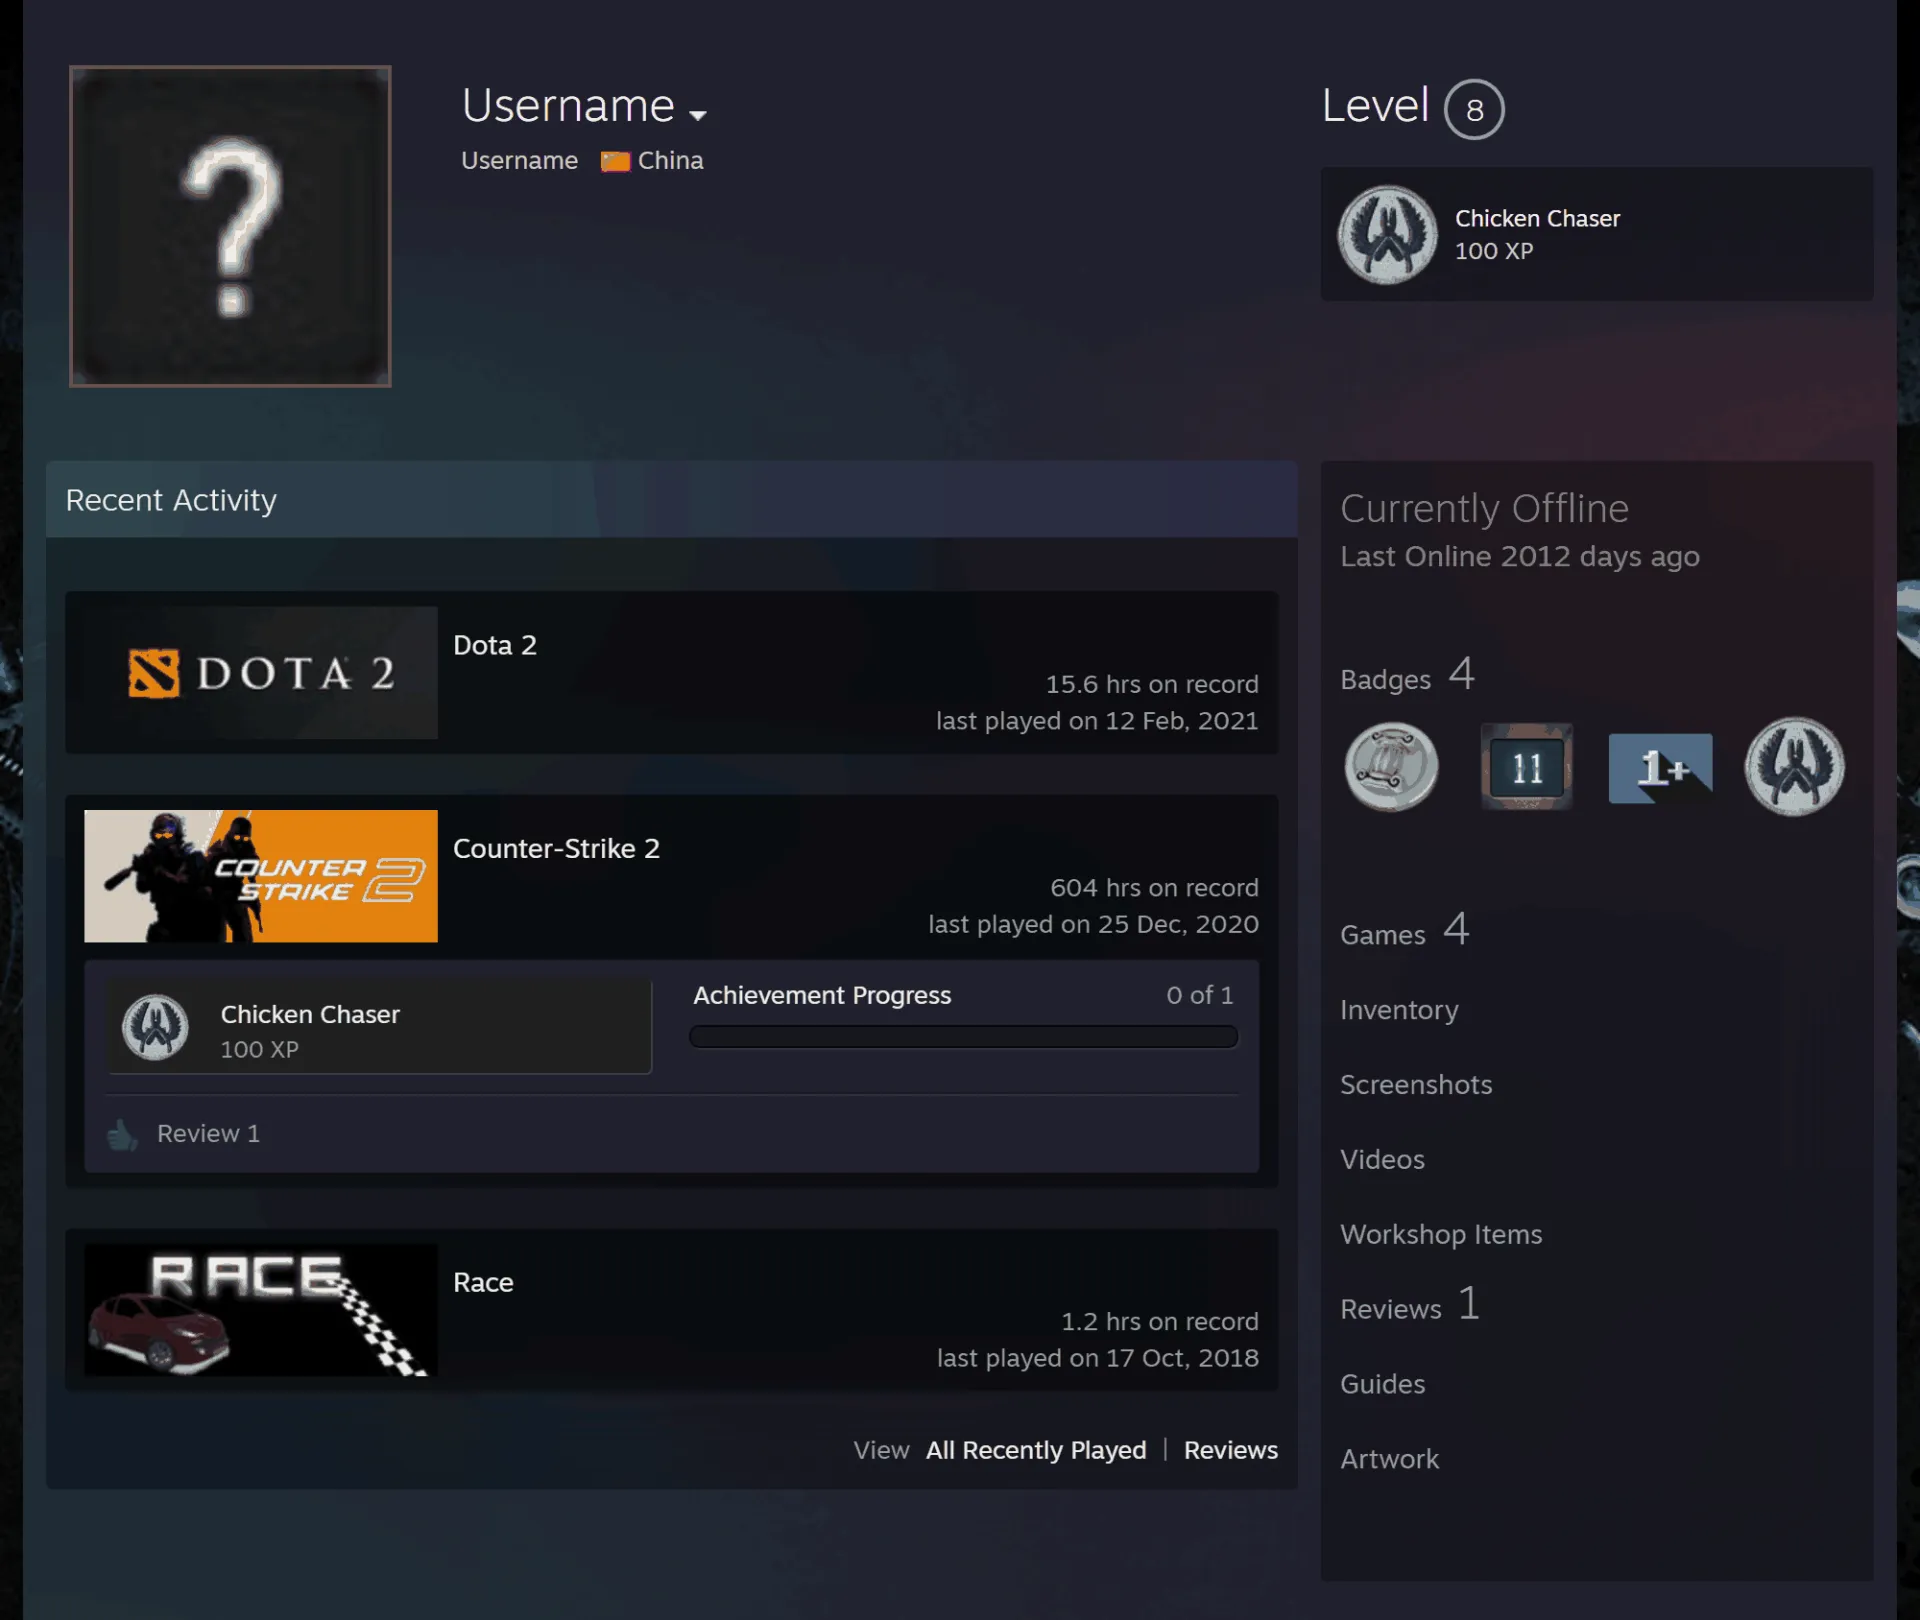Open the Race game thumbnail
Screen dimensions: 1920x1620
click(261, 1310)
